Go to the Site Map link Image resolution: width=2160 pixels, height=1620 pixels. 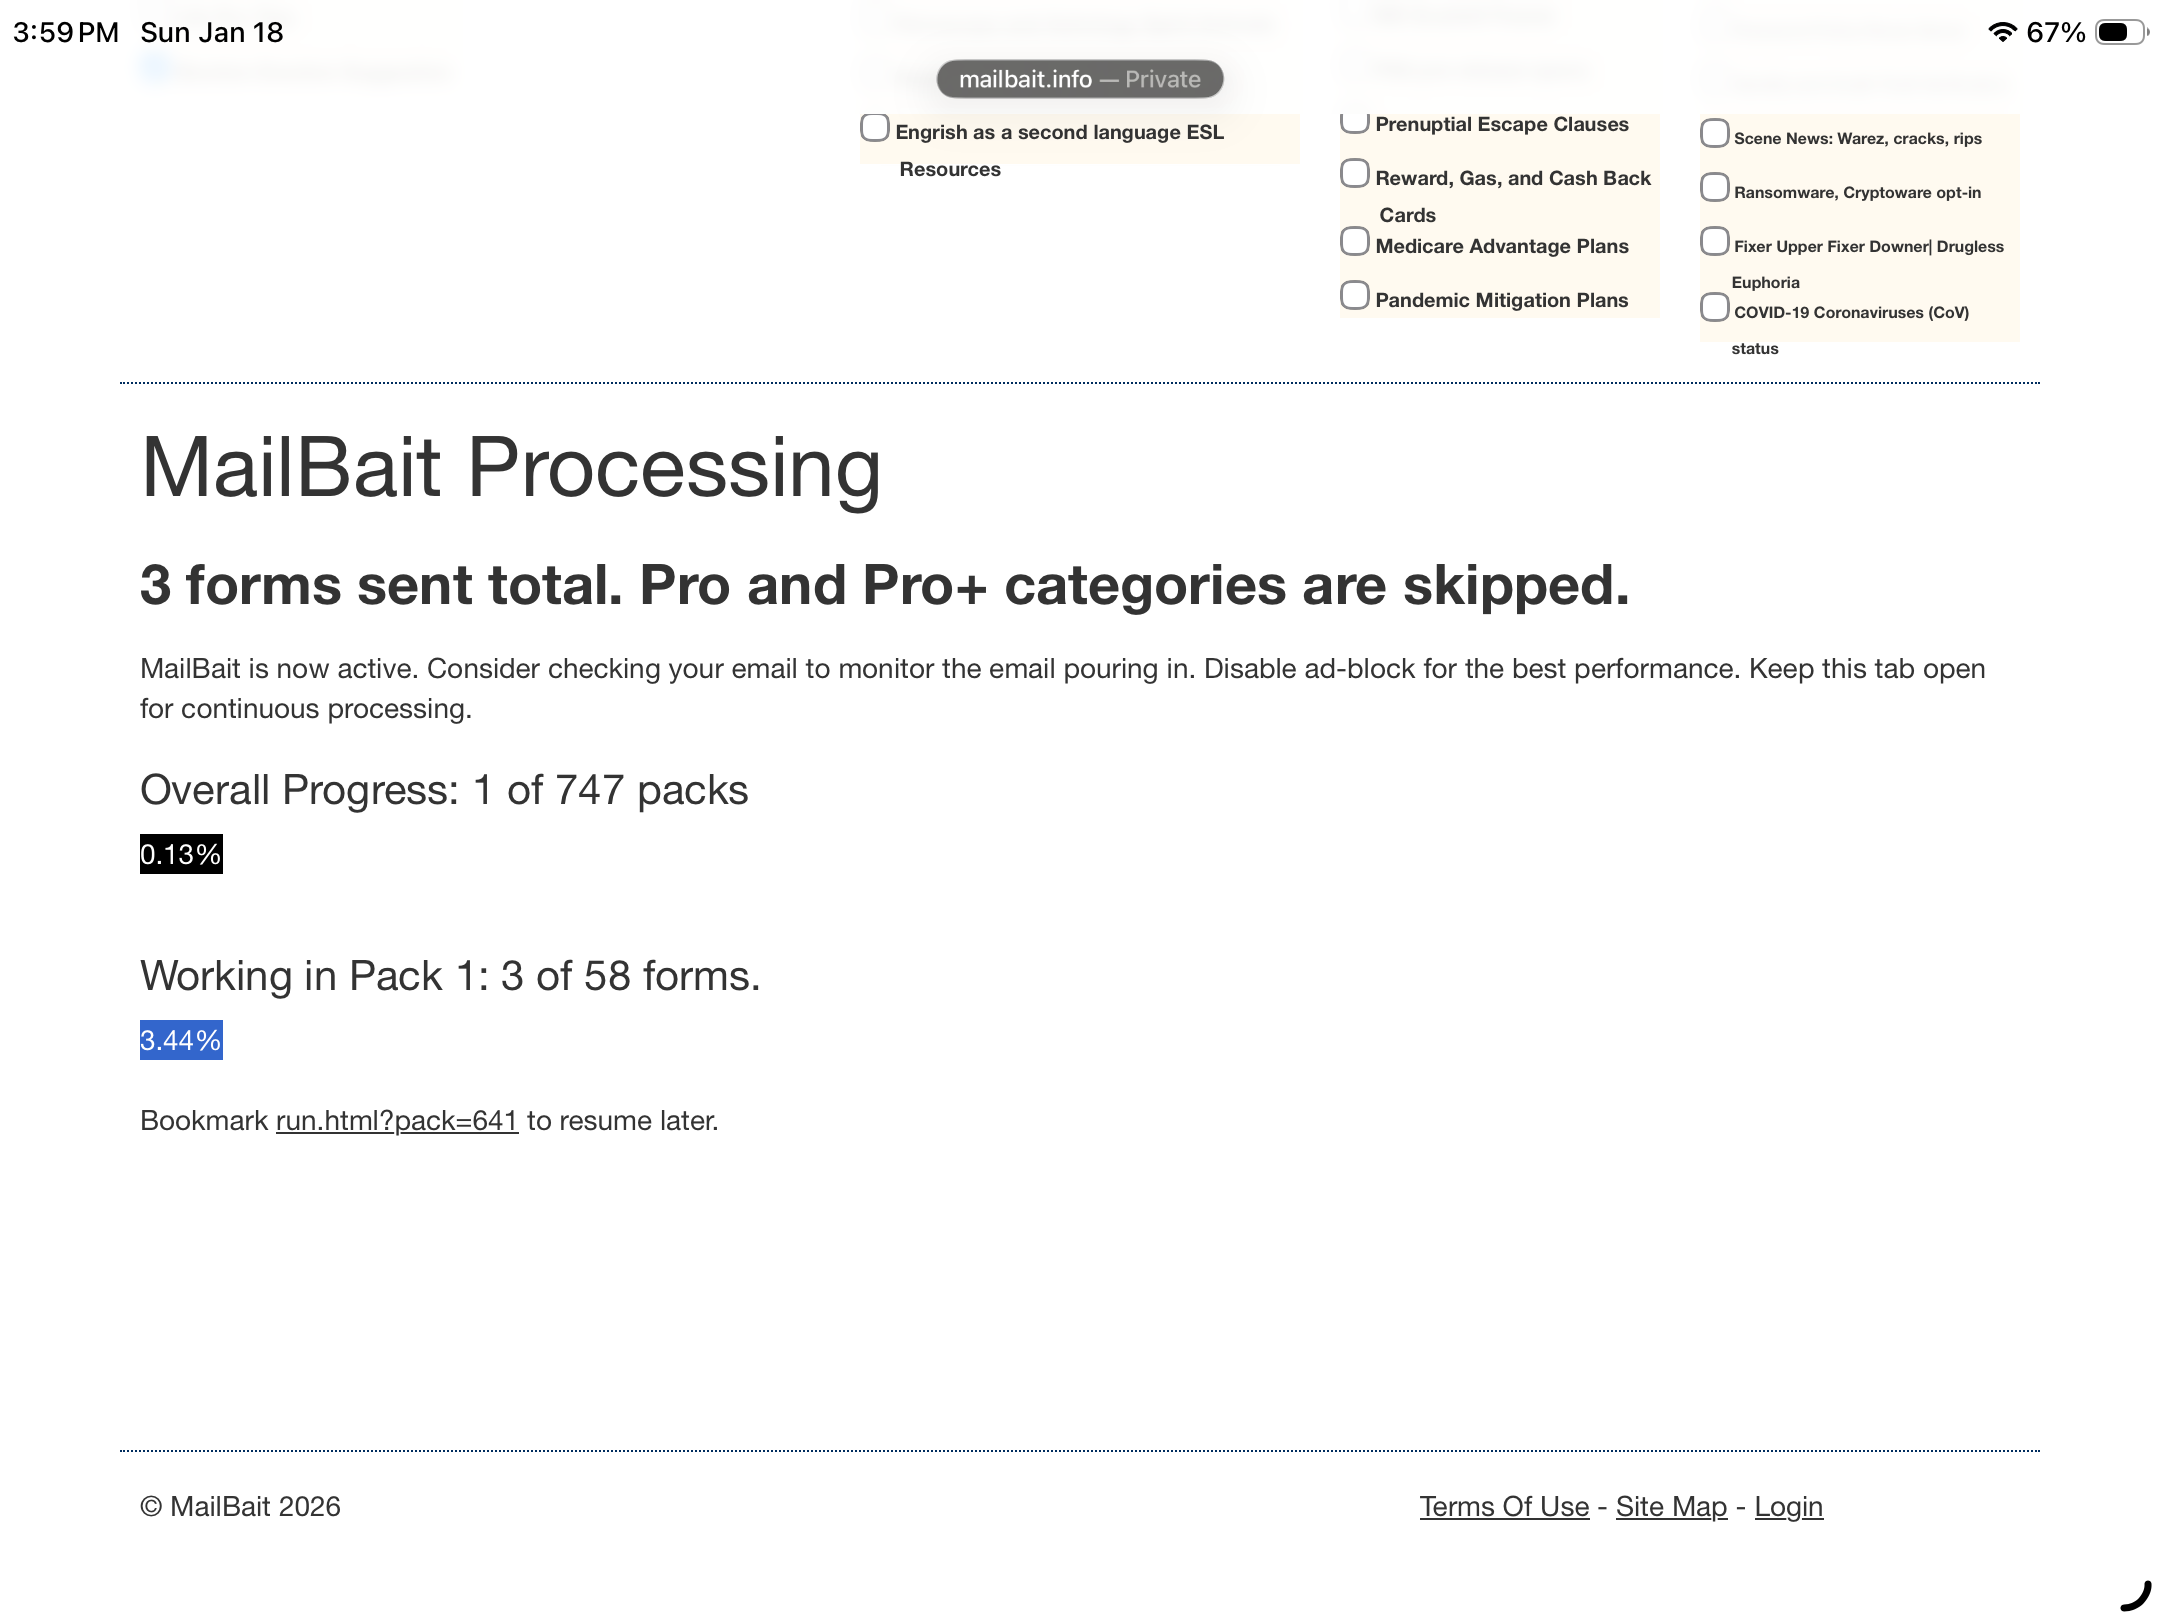click(1671, 1507)
